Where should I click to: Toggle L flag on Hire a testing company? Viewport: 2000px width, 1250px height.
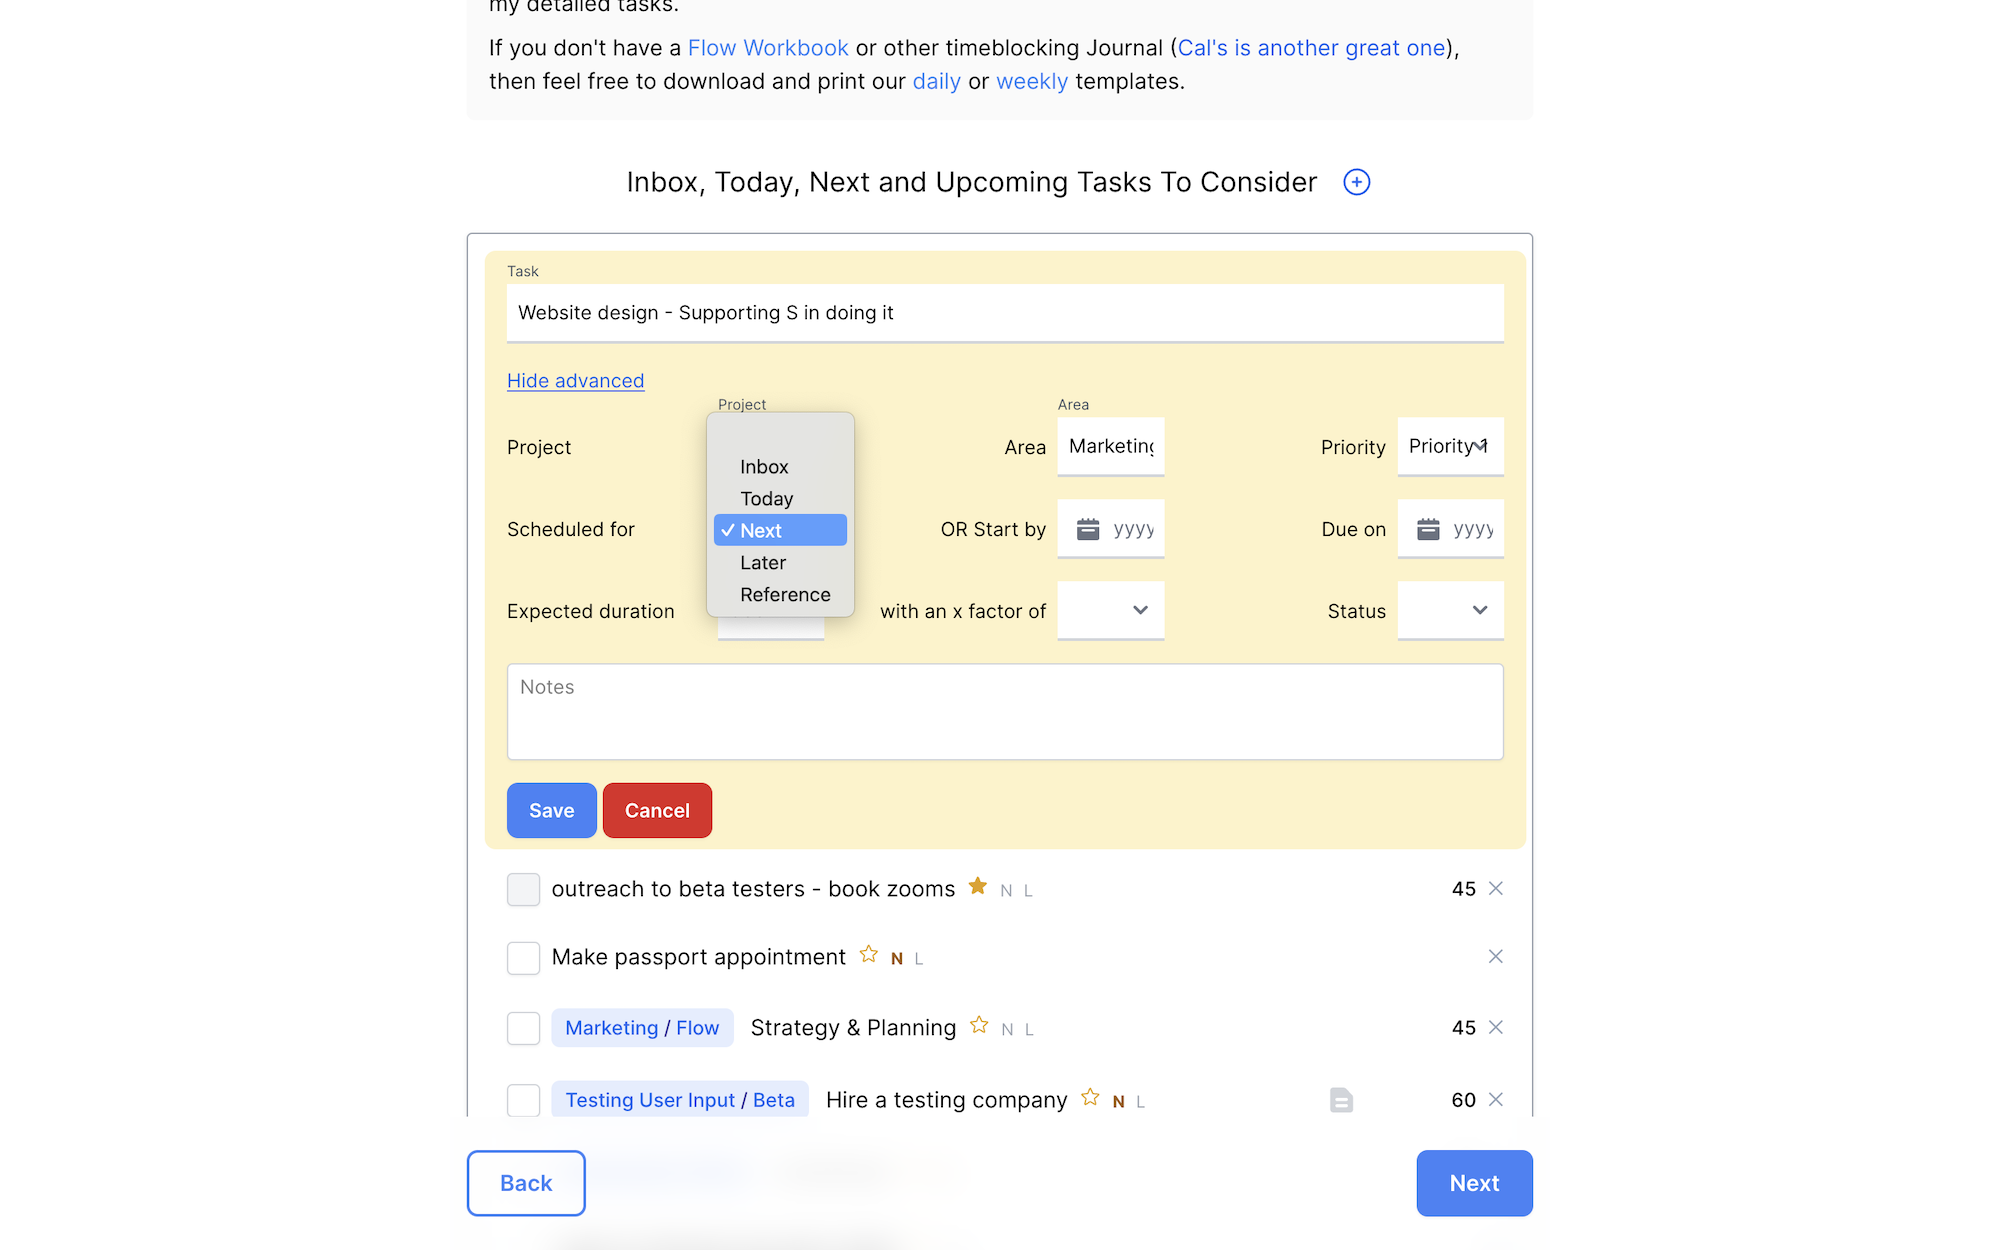point(1140,1101)
